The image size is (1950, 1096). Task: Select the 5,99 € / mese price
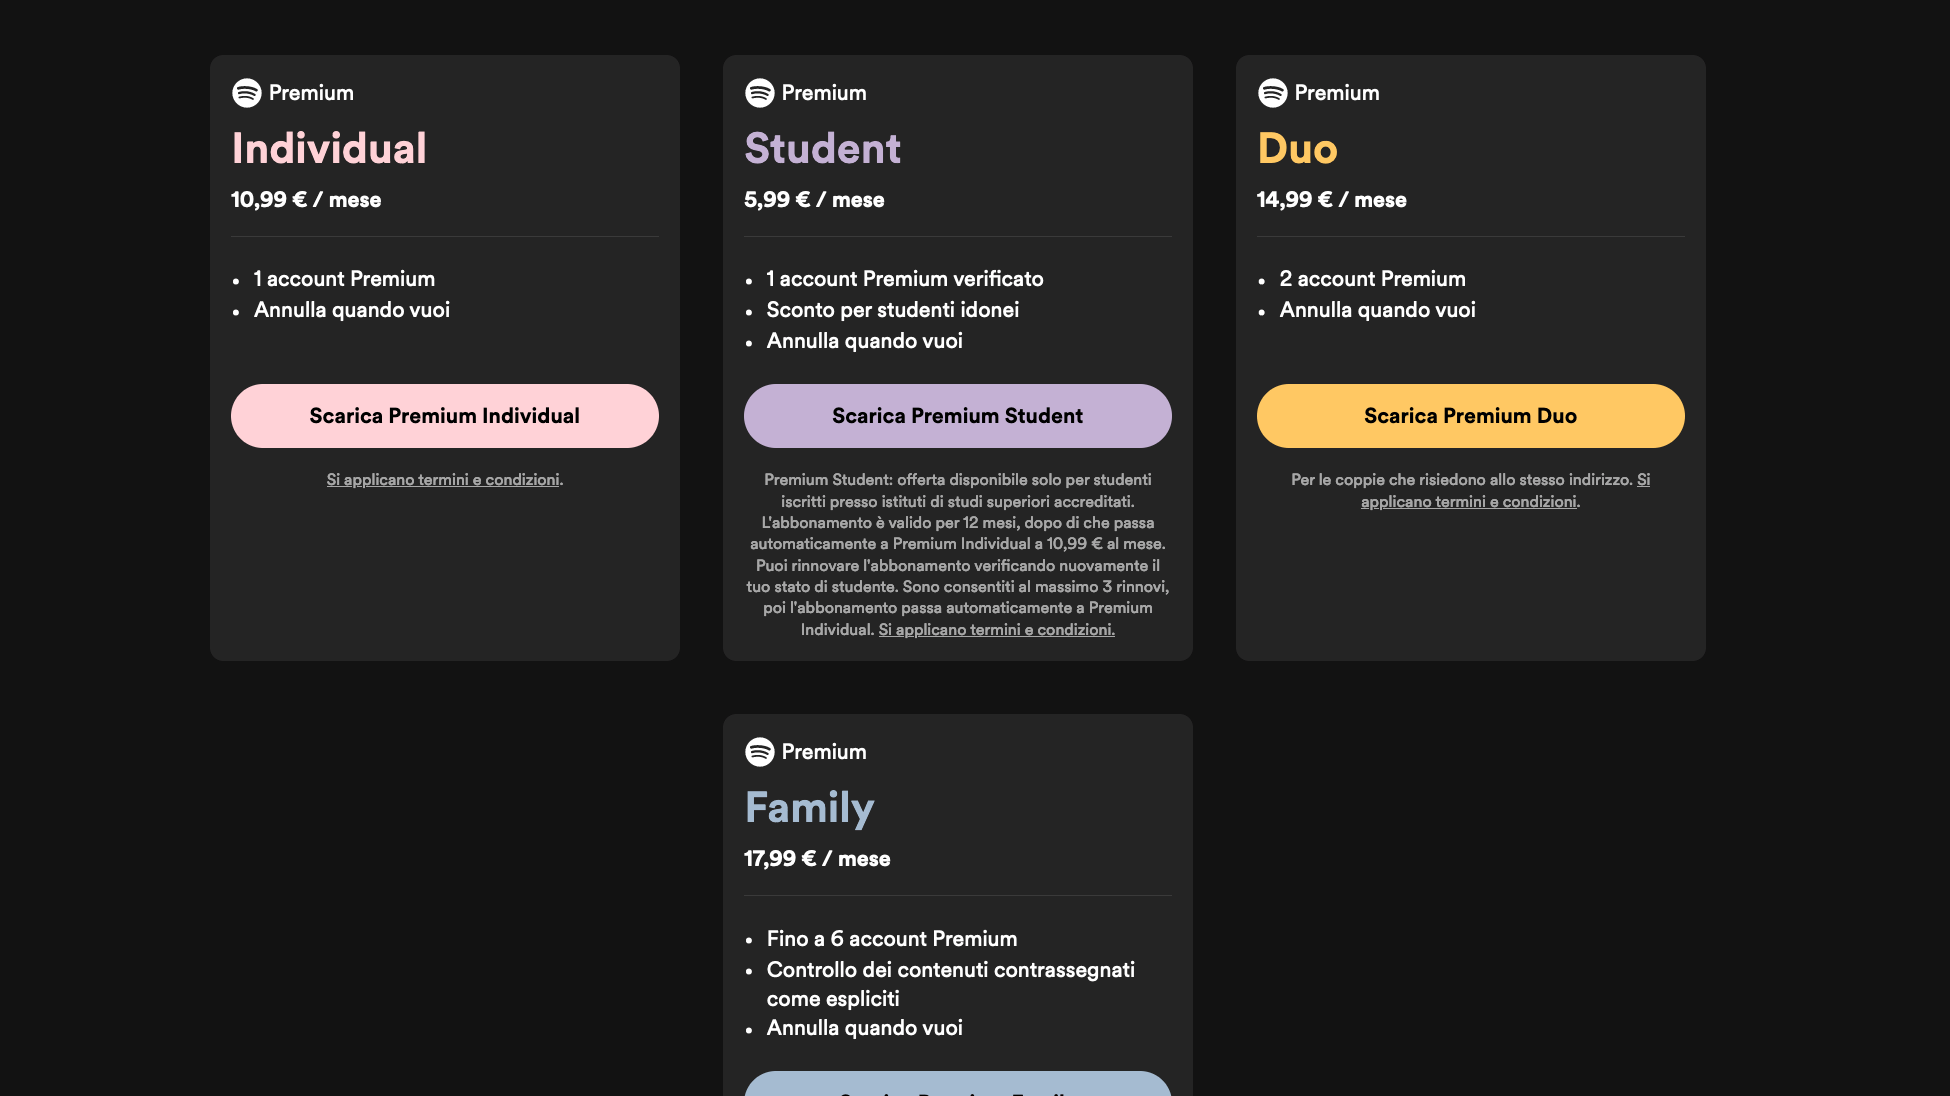814,200
